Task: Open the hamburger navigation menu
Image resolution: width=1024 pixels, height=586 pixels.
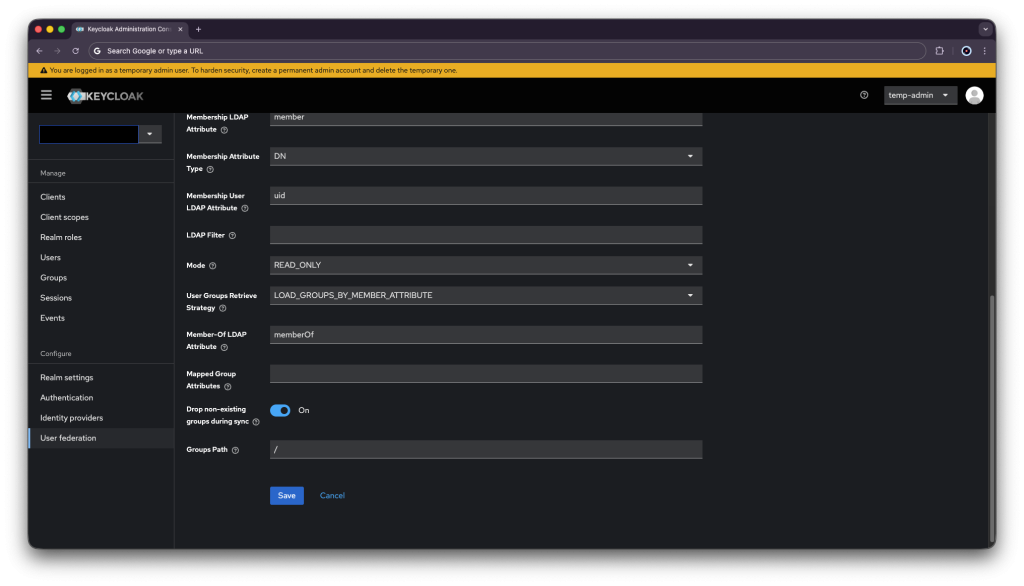Action: (46, 95)
